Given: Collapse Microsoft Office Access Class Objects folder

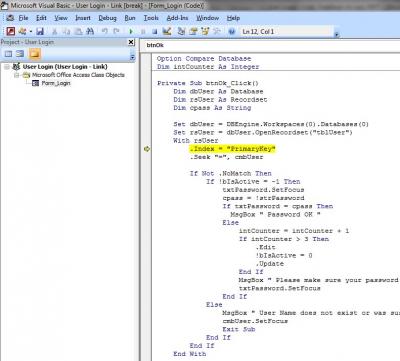Looking at the screenshot, I should [x=16, y=75].
